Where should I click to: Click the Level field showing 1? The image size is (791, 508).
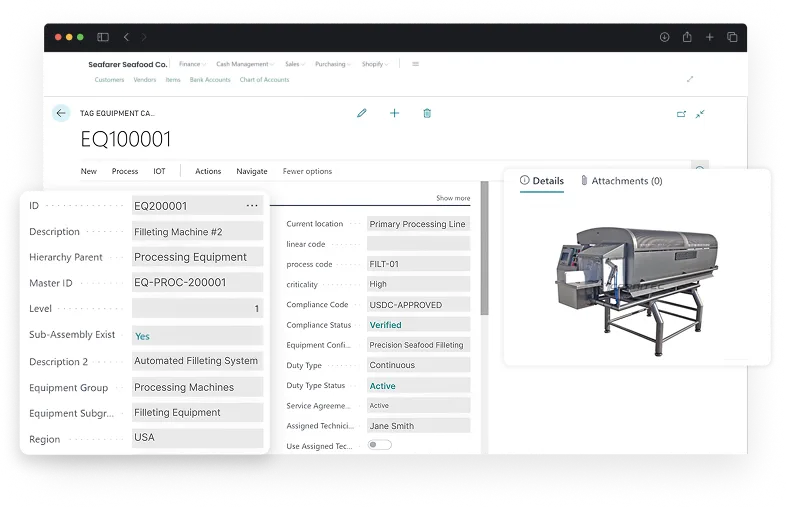coord(197,308)
